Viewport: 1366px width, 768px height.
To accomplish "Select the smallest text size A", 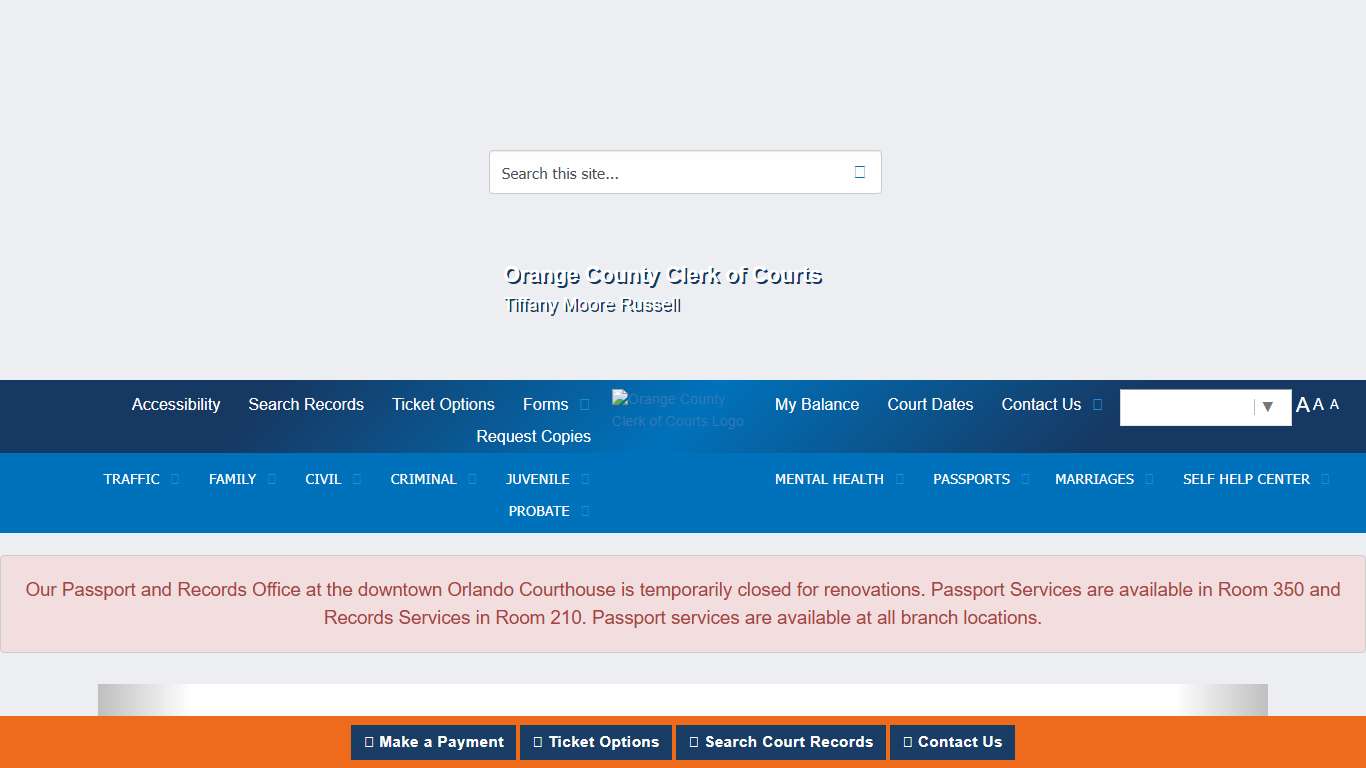I will [1334, 405].
